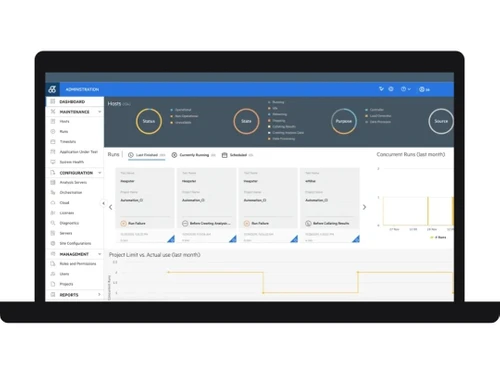Click the Administration header title
This screenshot has height=375, width=500.
82,89
